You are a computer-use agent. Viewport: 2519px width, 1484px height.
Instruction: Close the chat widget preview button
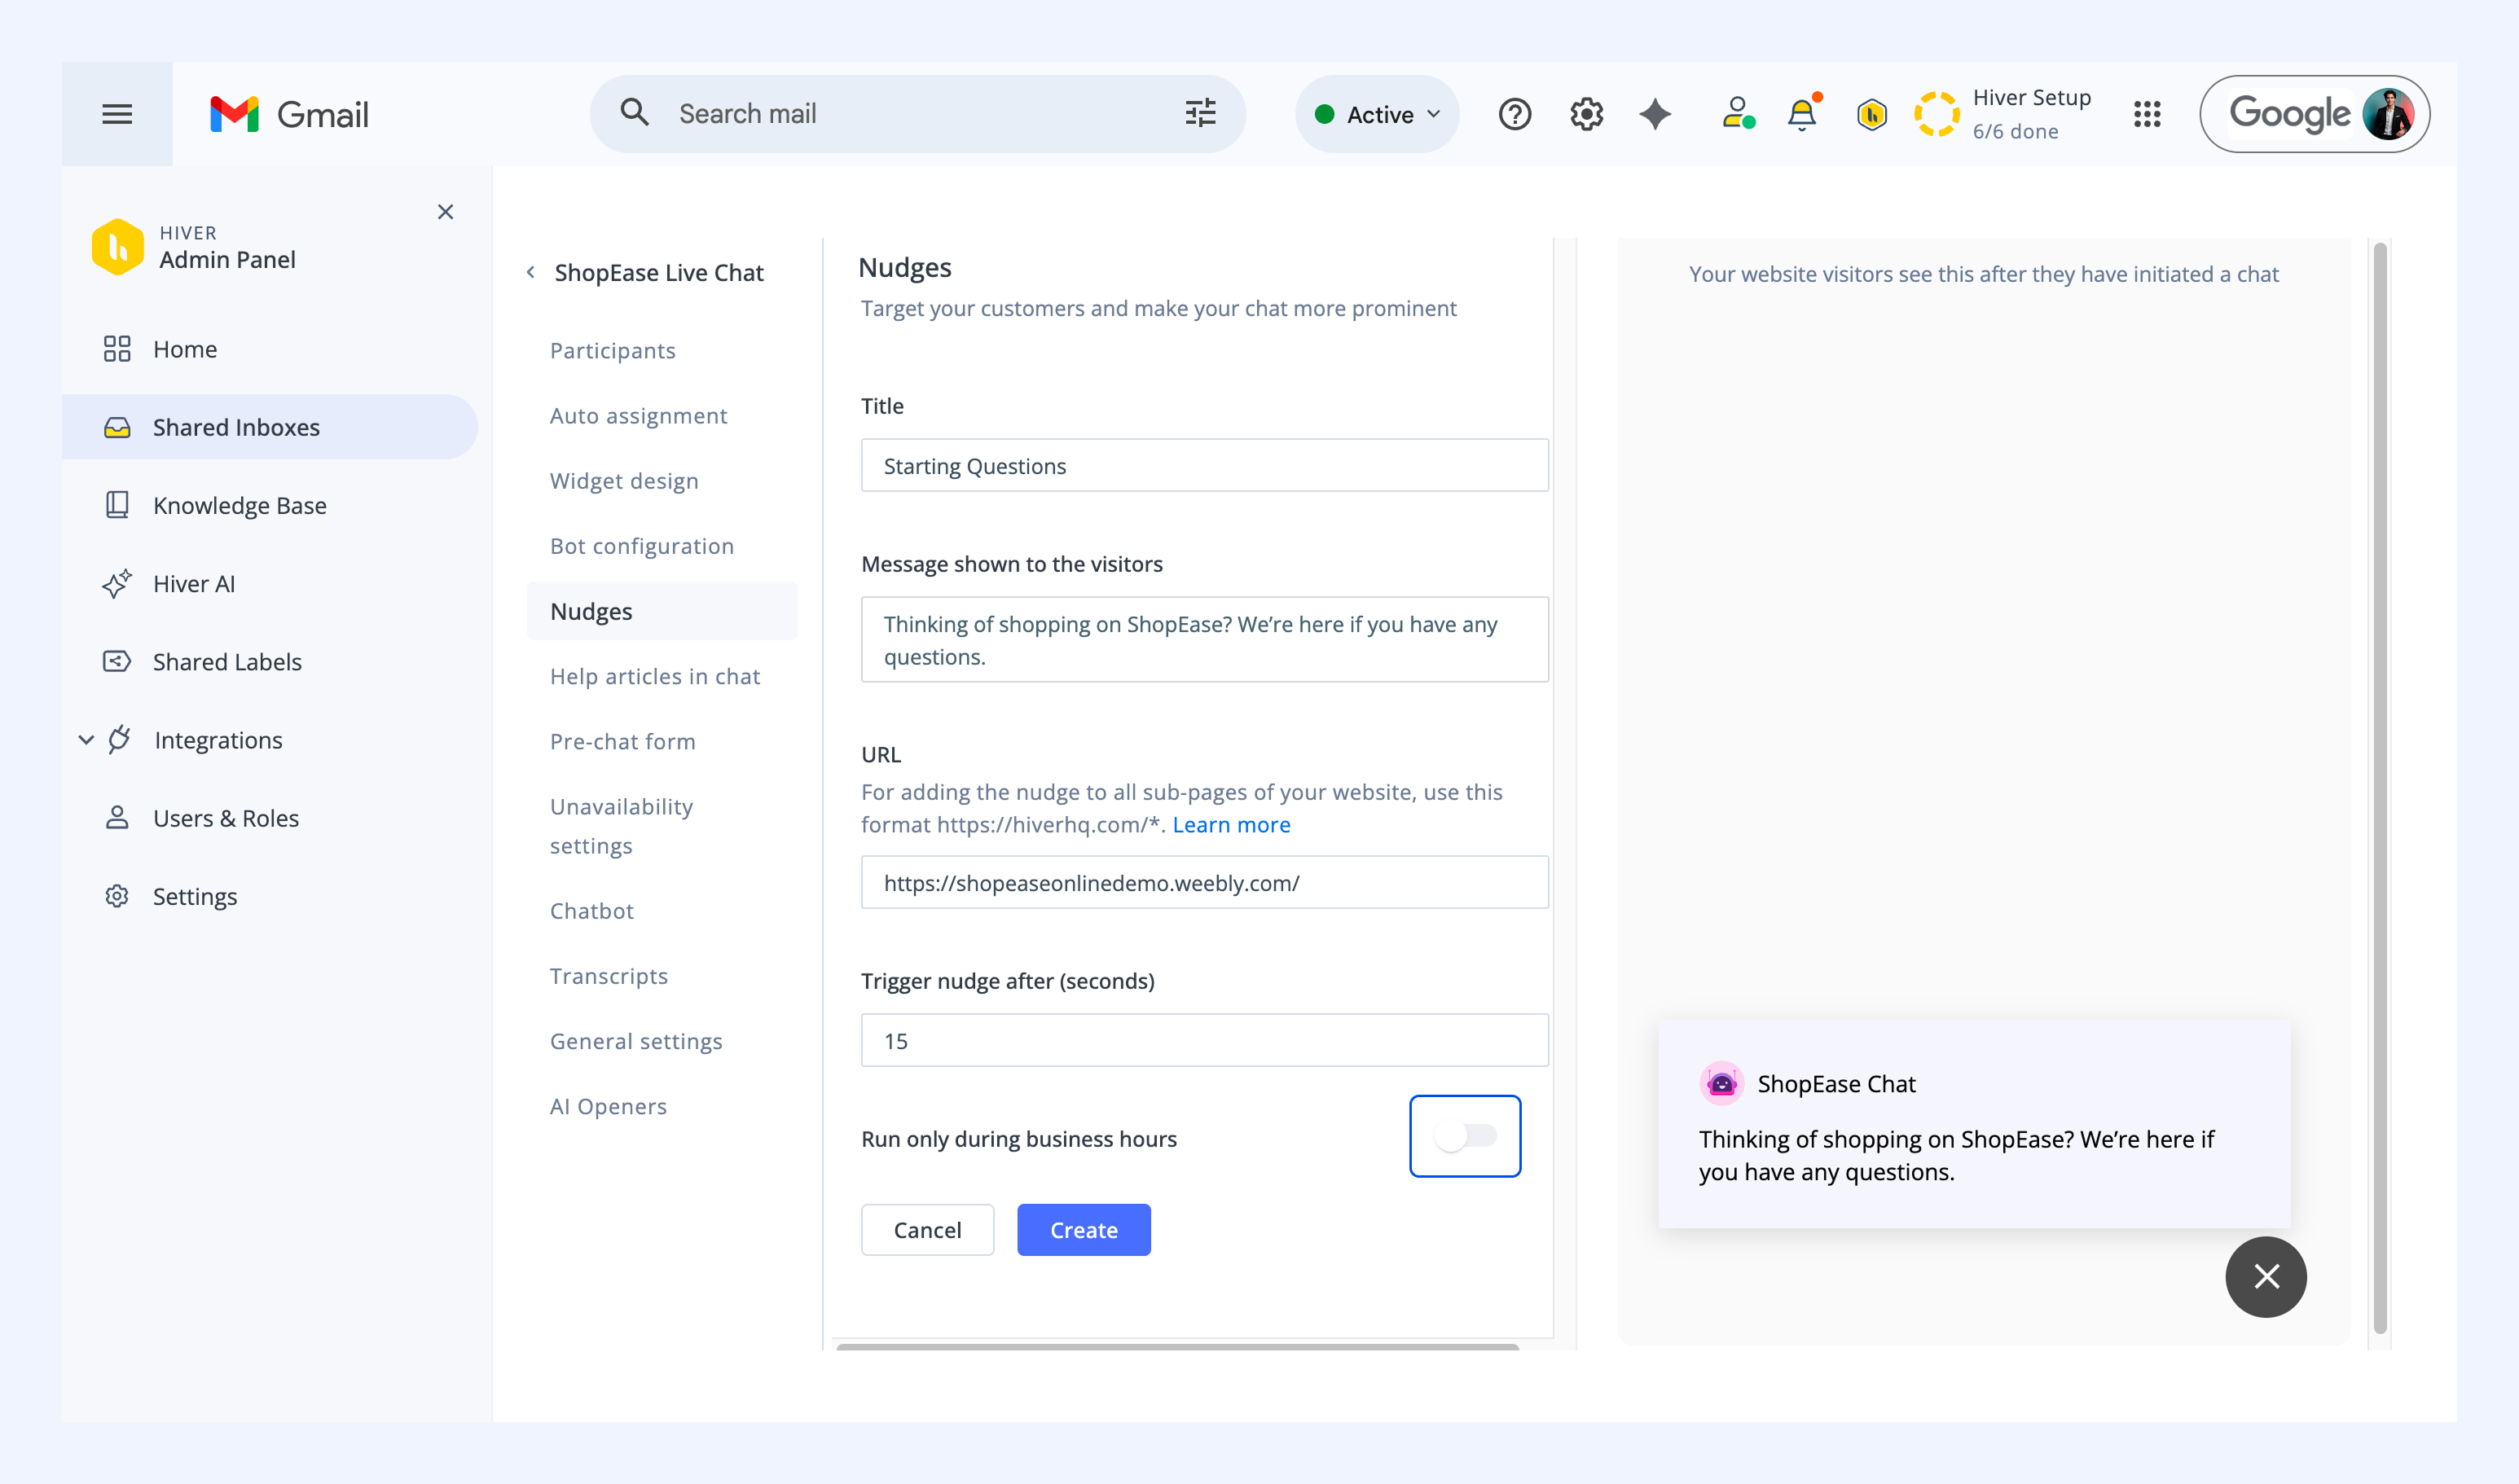[x=2266, y=1277]
